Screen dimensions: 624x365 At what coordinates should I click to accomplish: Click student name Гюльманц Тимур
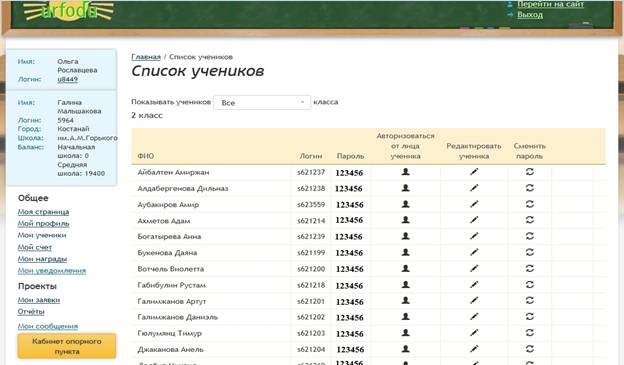pos(170,333)
